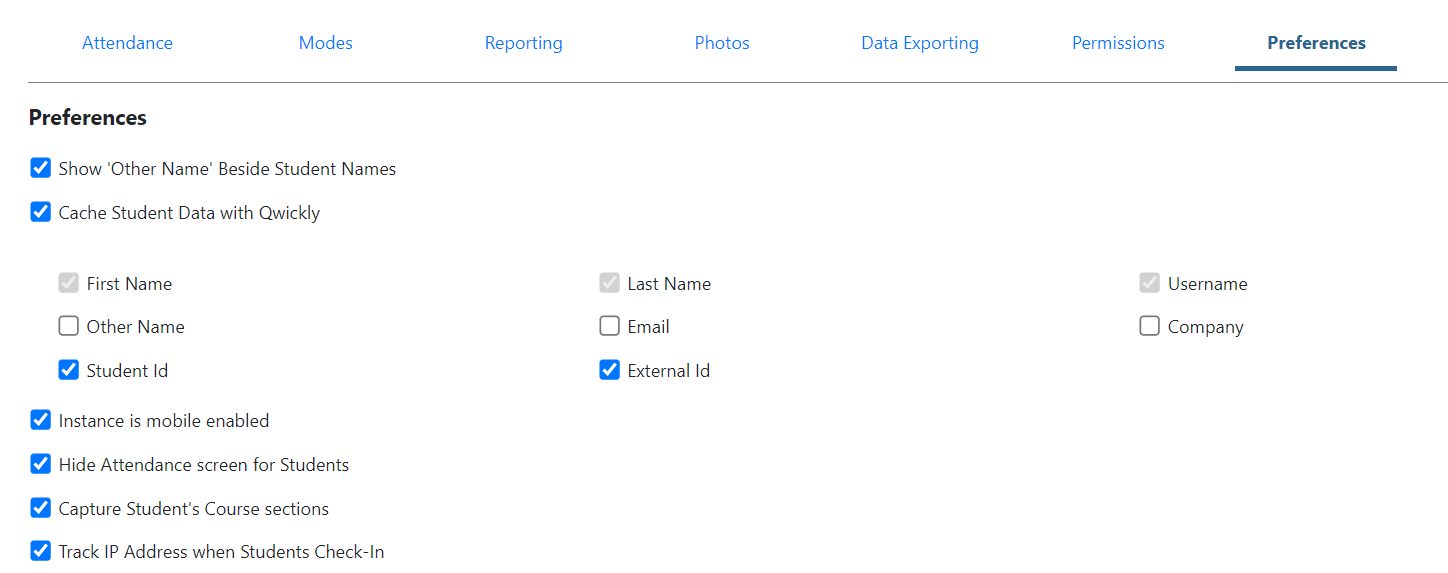Open the Data Exporting tab
This screenshot has height=573, width=1448.
(x=920, y=43)
